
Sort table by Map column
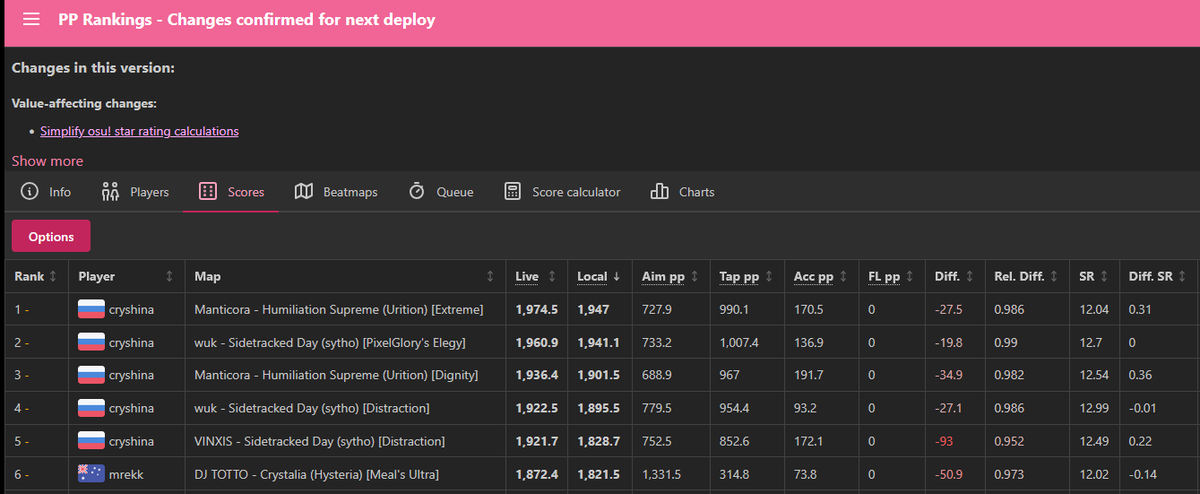tap(344, 276)
